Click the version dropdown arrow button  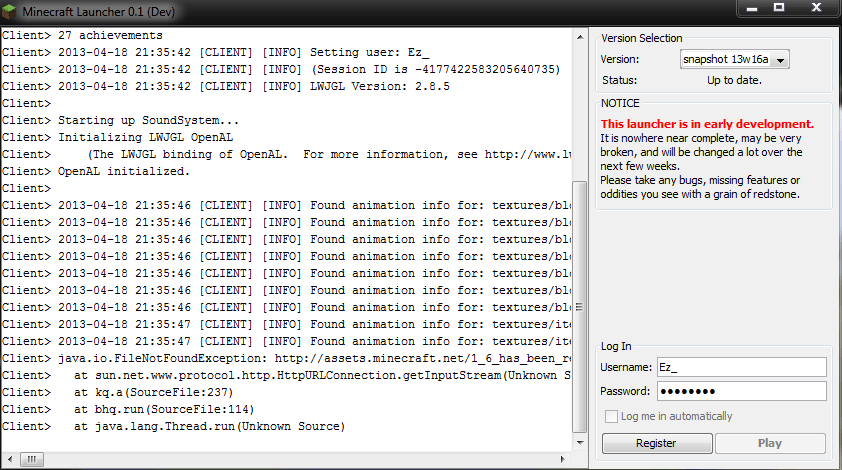coord(780,60)
